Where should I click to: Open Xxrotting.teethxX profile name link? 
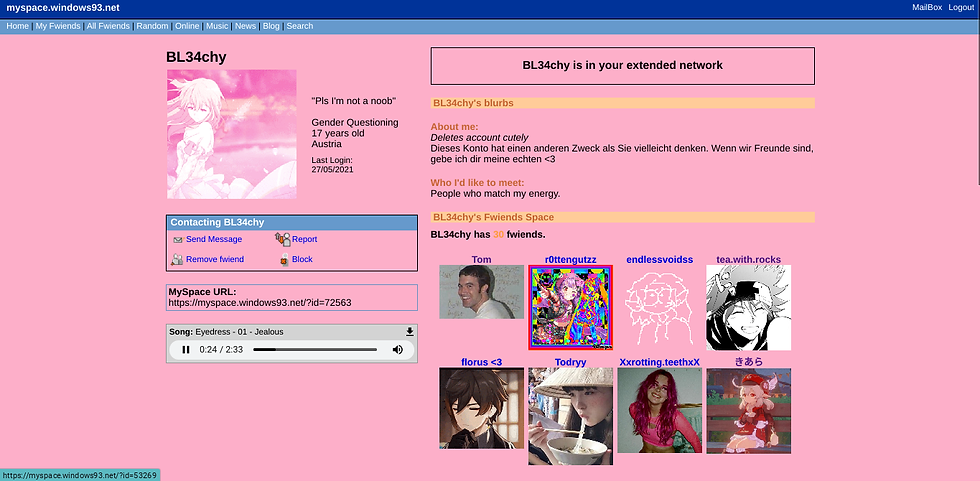[x=659, y=362]
